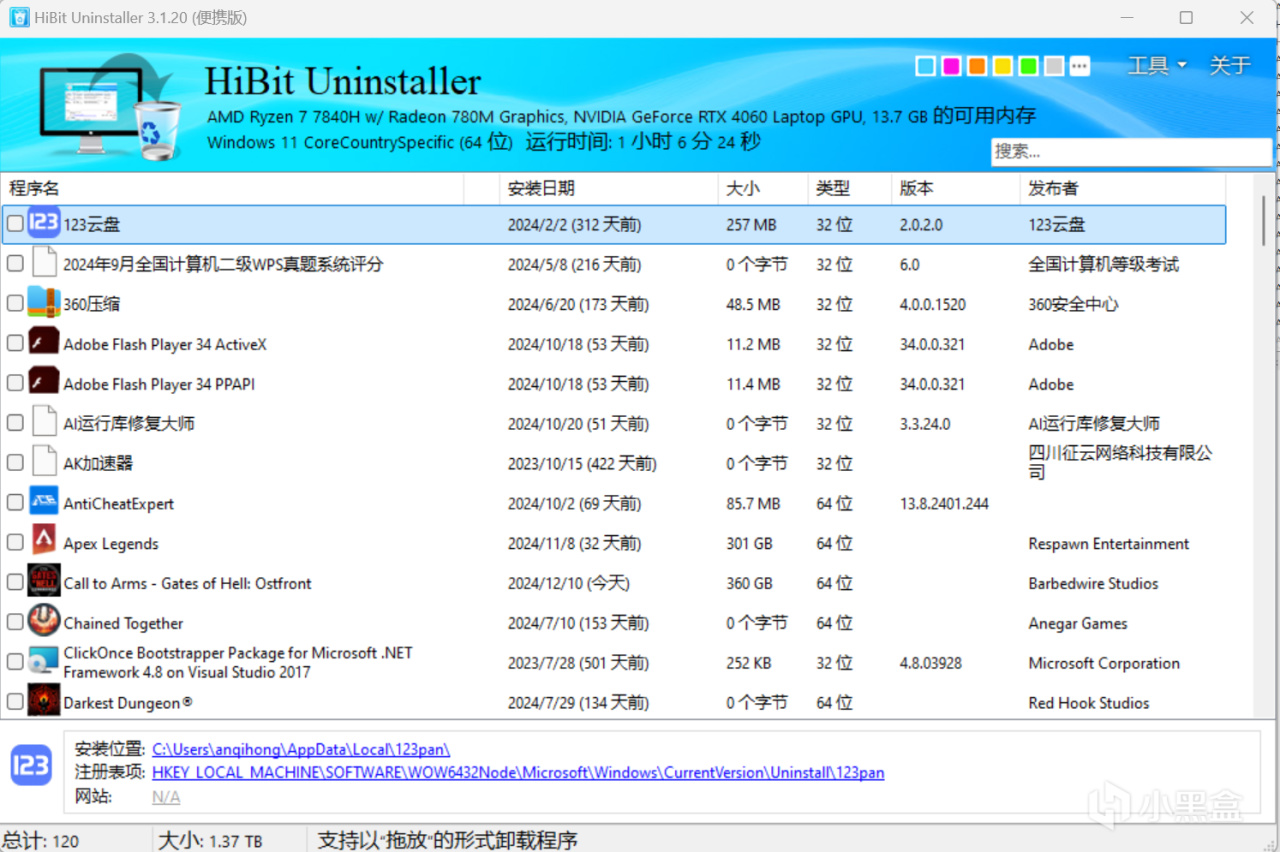
Task: Choose the gray theme color swatch
Action: click(1054, 66)
